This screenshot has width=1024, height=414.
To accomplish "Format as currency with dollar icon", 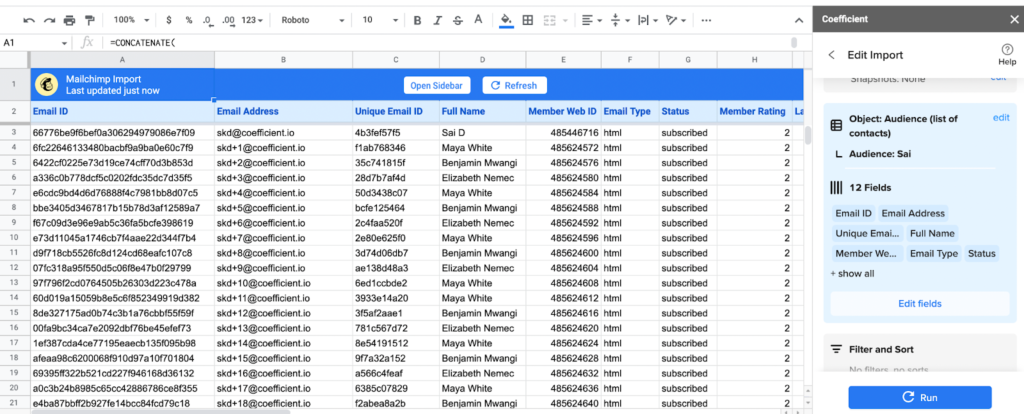I will 168,20.
